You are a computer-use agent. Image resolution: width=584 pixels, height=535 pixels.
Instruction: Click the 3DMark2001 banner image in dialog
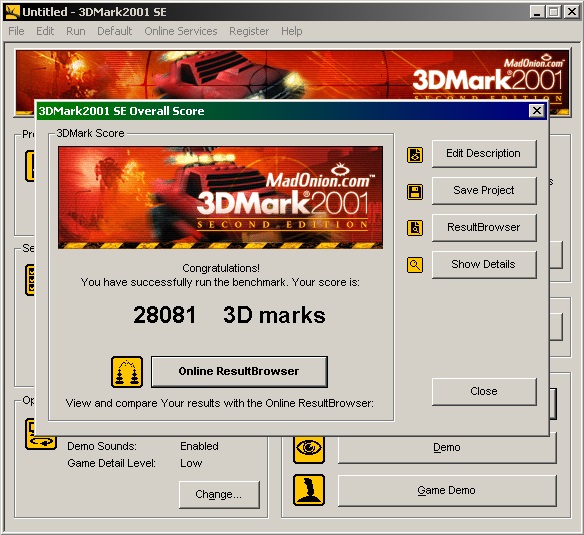click(220, 197)
